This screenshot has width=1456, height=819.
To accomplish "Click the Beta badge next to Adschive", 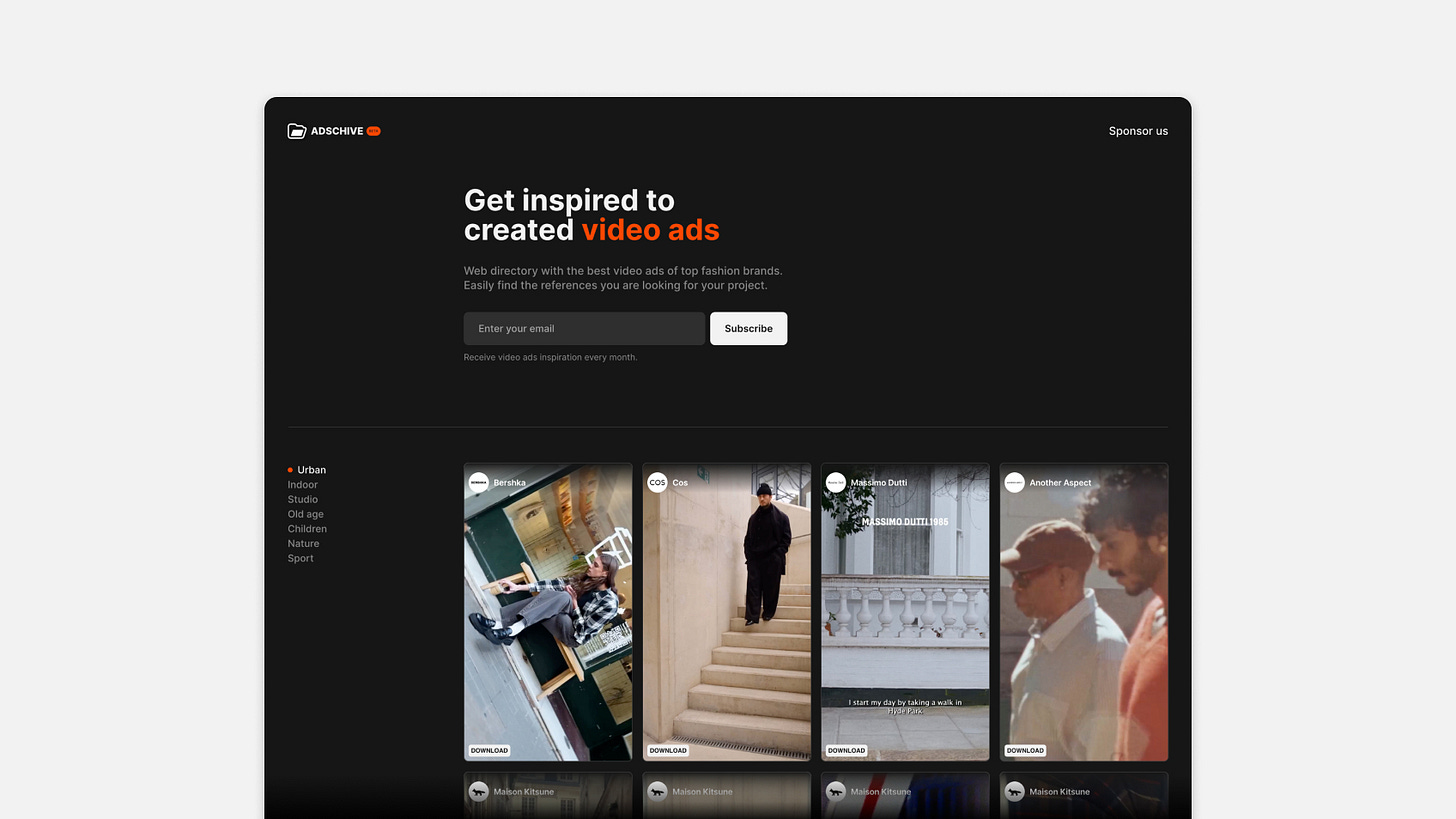I will coord(373,131).
